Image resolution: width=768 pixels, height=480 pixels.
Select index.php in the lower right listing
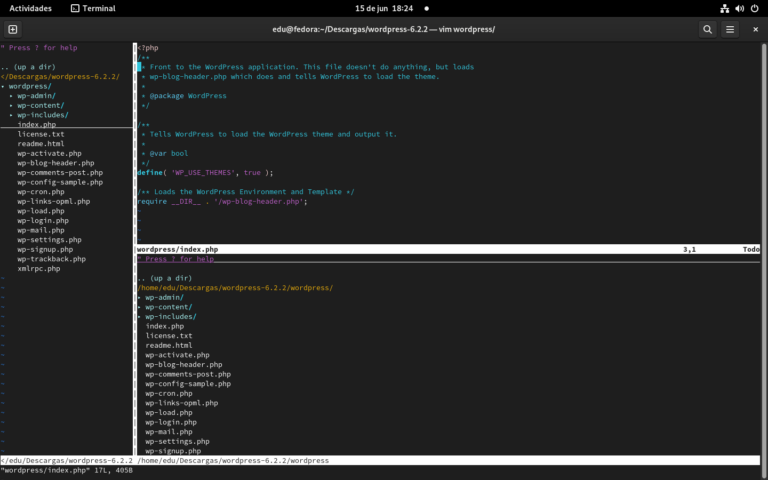click(165, 326)
